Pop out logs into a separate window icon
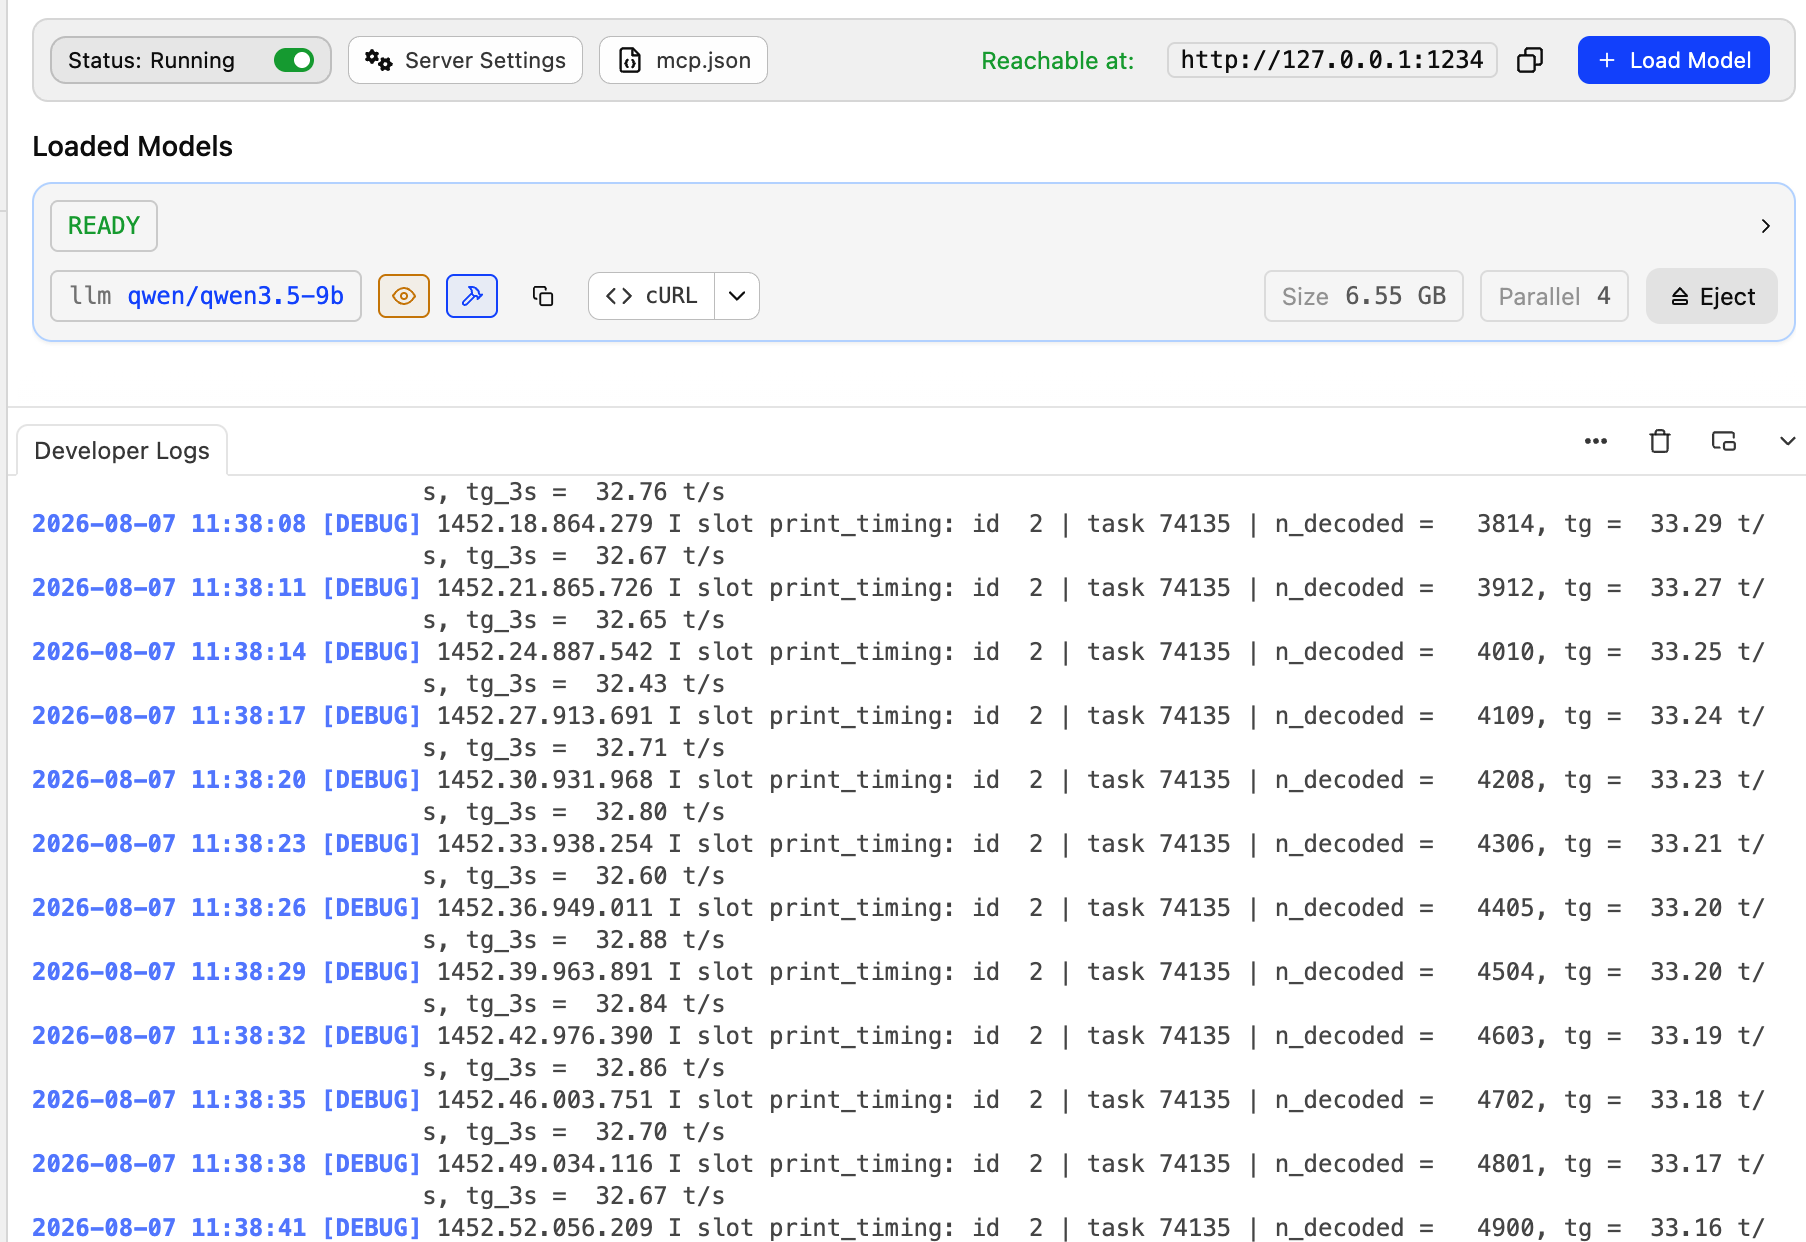This screenshot has height=1242, width=1806. pyautogui.click(x=1724, y=441)
